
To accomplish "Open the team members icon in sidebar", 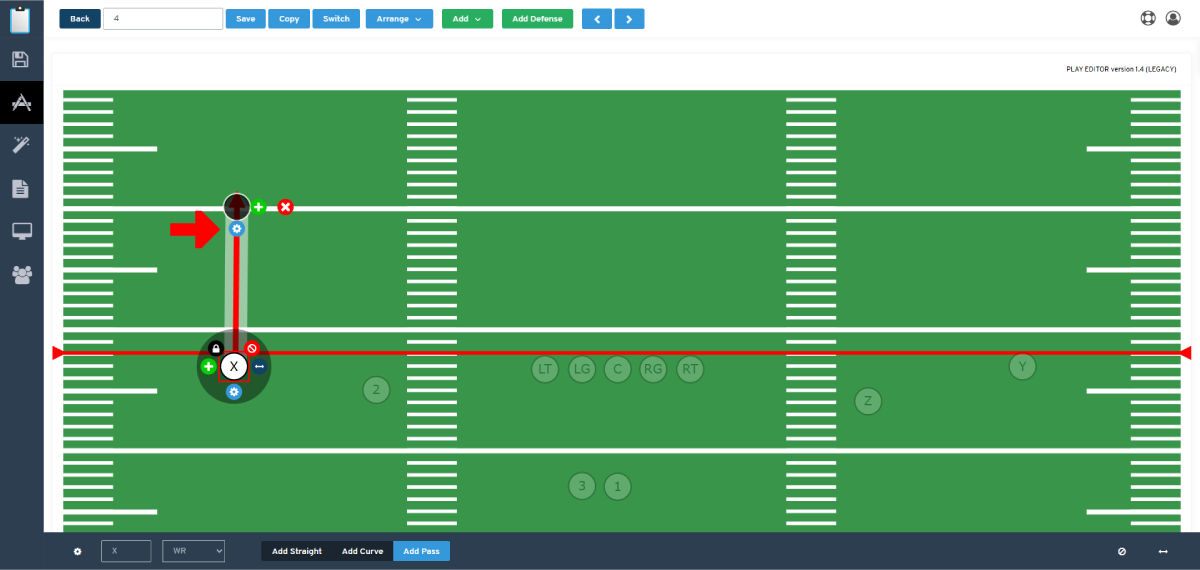I will (21, 274).
